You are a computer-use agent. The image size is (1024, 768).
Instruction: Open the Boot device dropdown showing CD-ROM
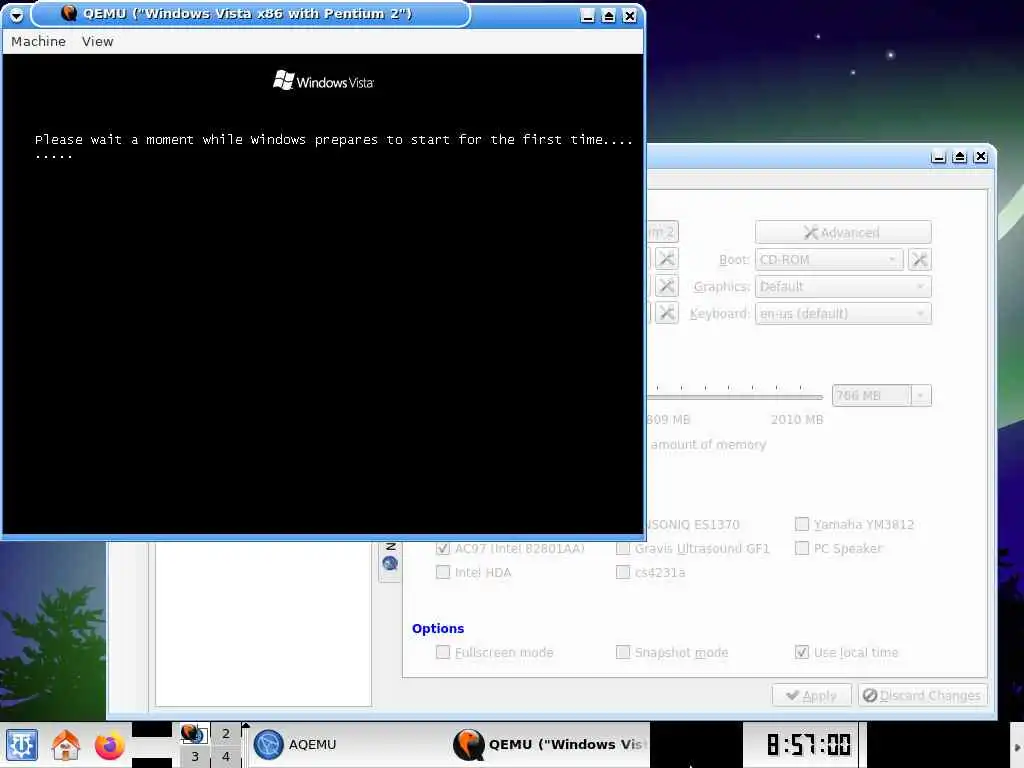pos(829,259)
